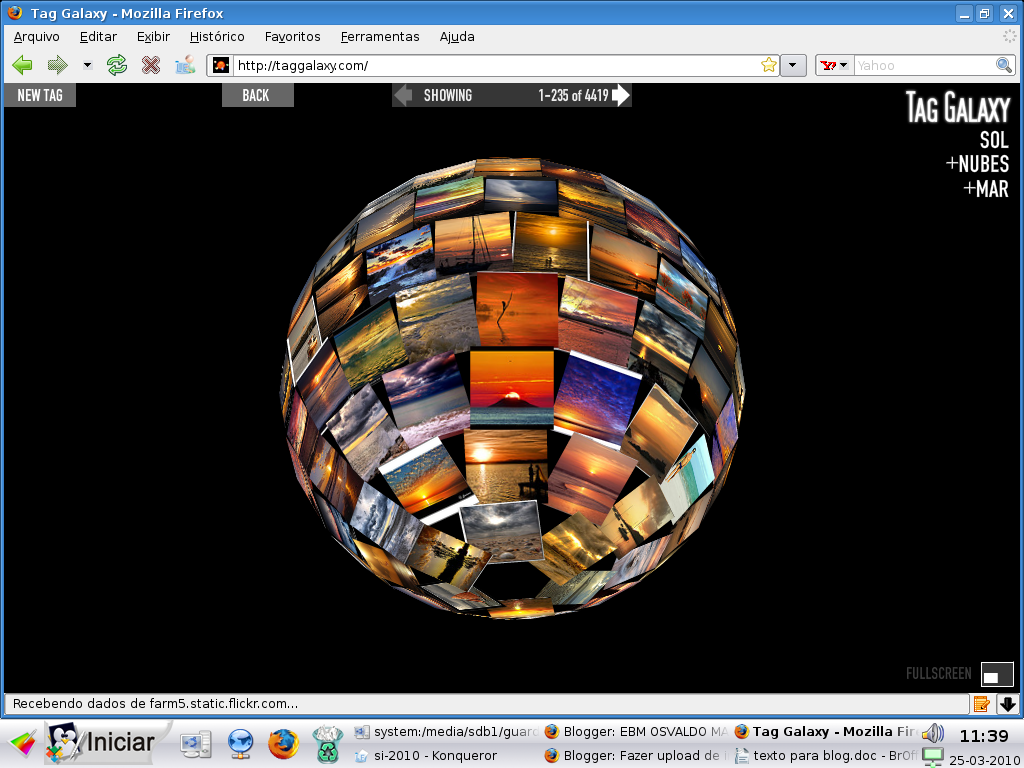The height and width of the screenshot is (768, 1024).
Task: Go forward with the green arrow button
Action: [57, 65]
